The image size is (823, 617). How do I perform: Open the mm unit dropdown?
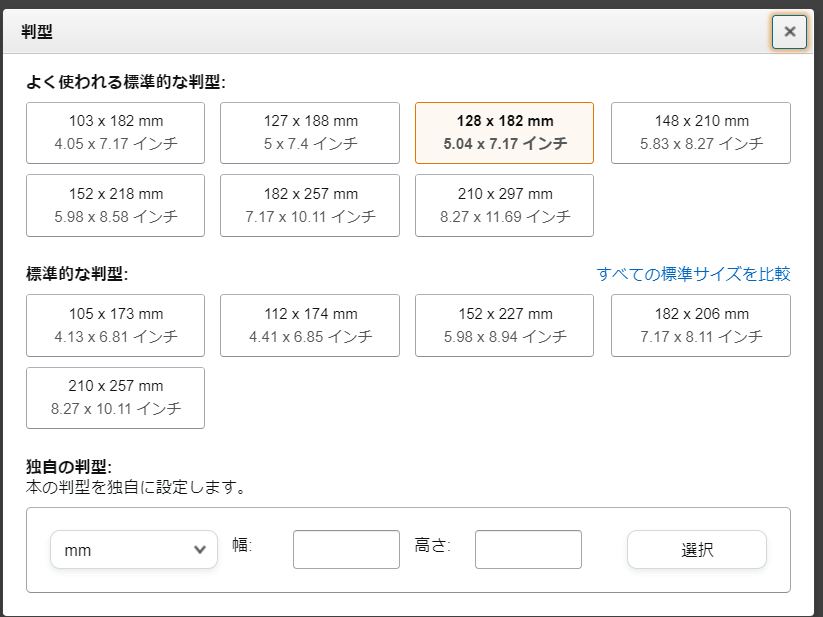(134, 549)
